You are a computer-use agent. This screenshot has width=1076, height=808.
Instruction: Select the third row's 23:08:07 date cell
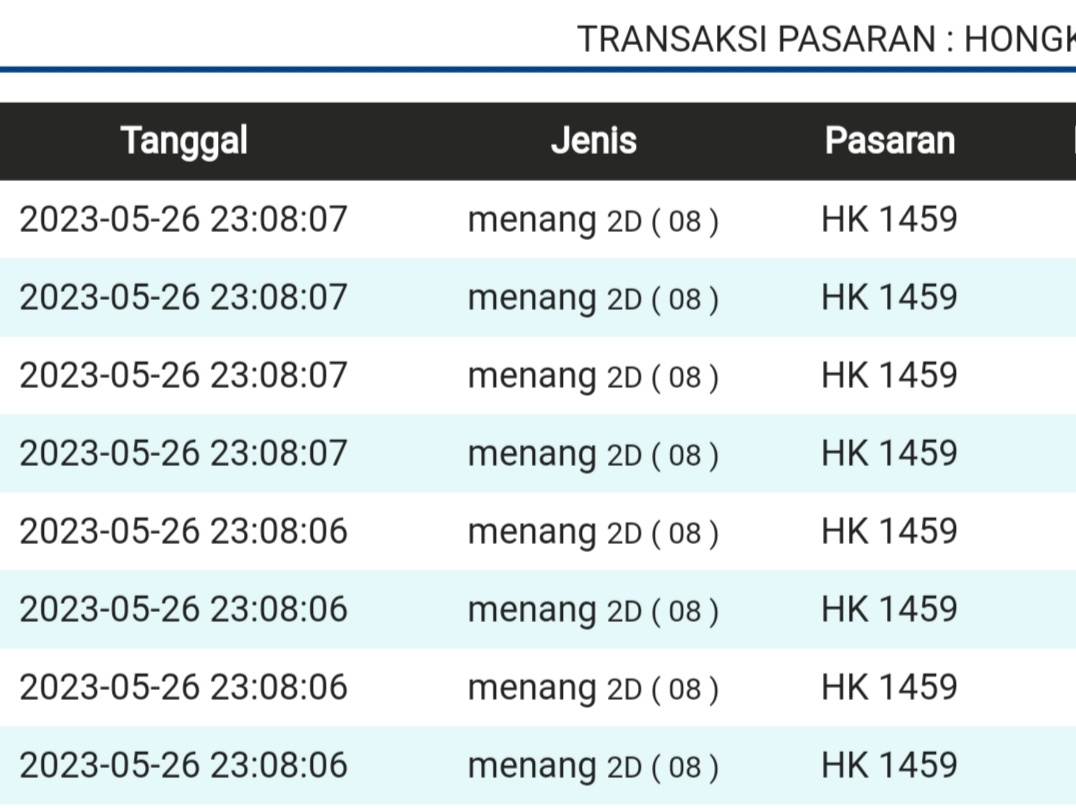(183, 375)
